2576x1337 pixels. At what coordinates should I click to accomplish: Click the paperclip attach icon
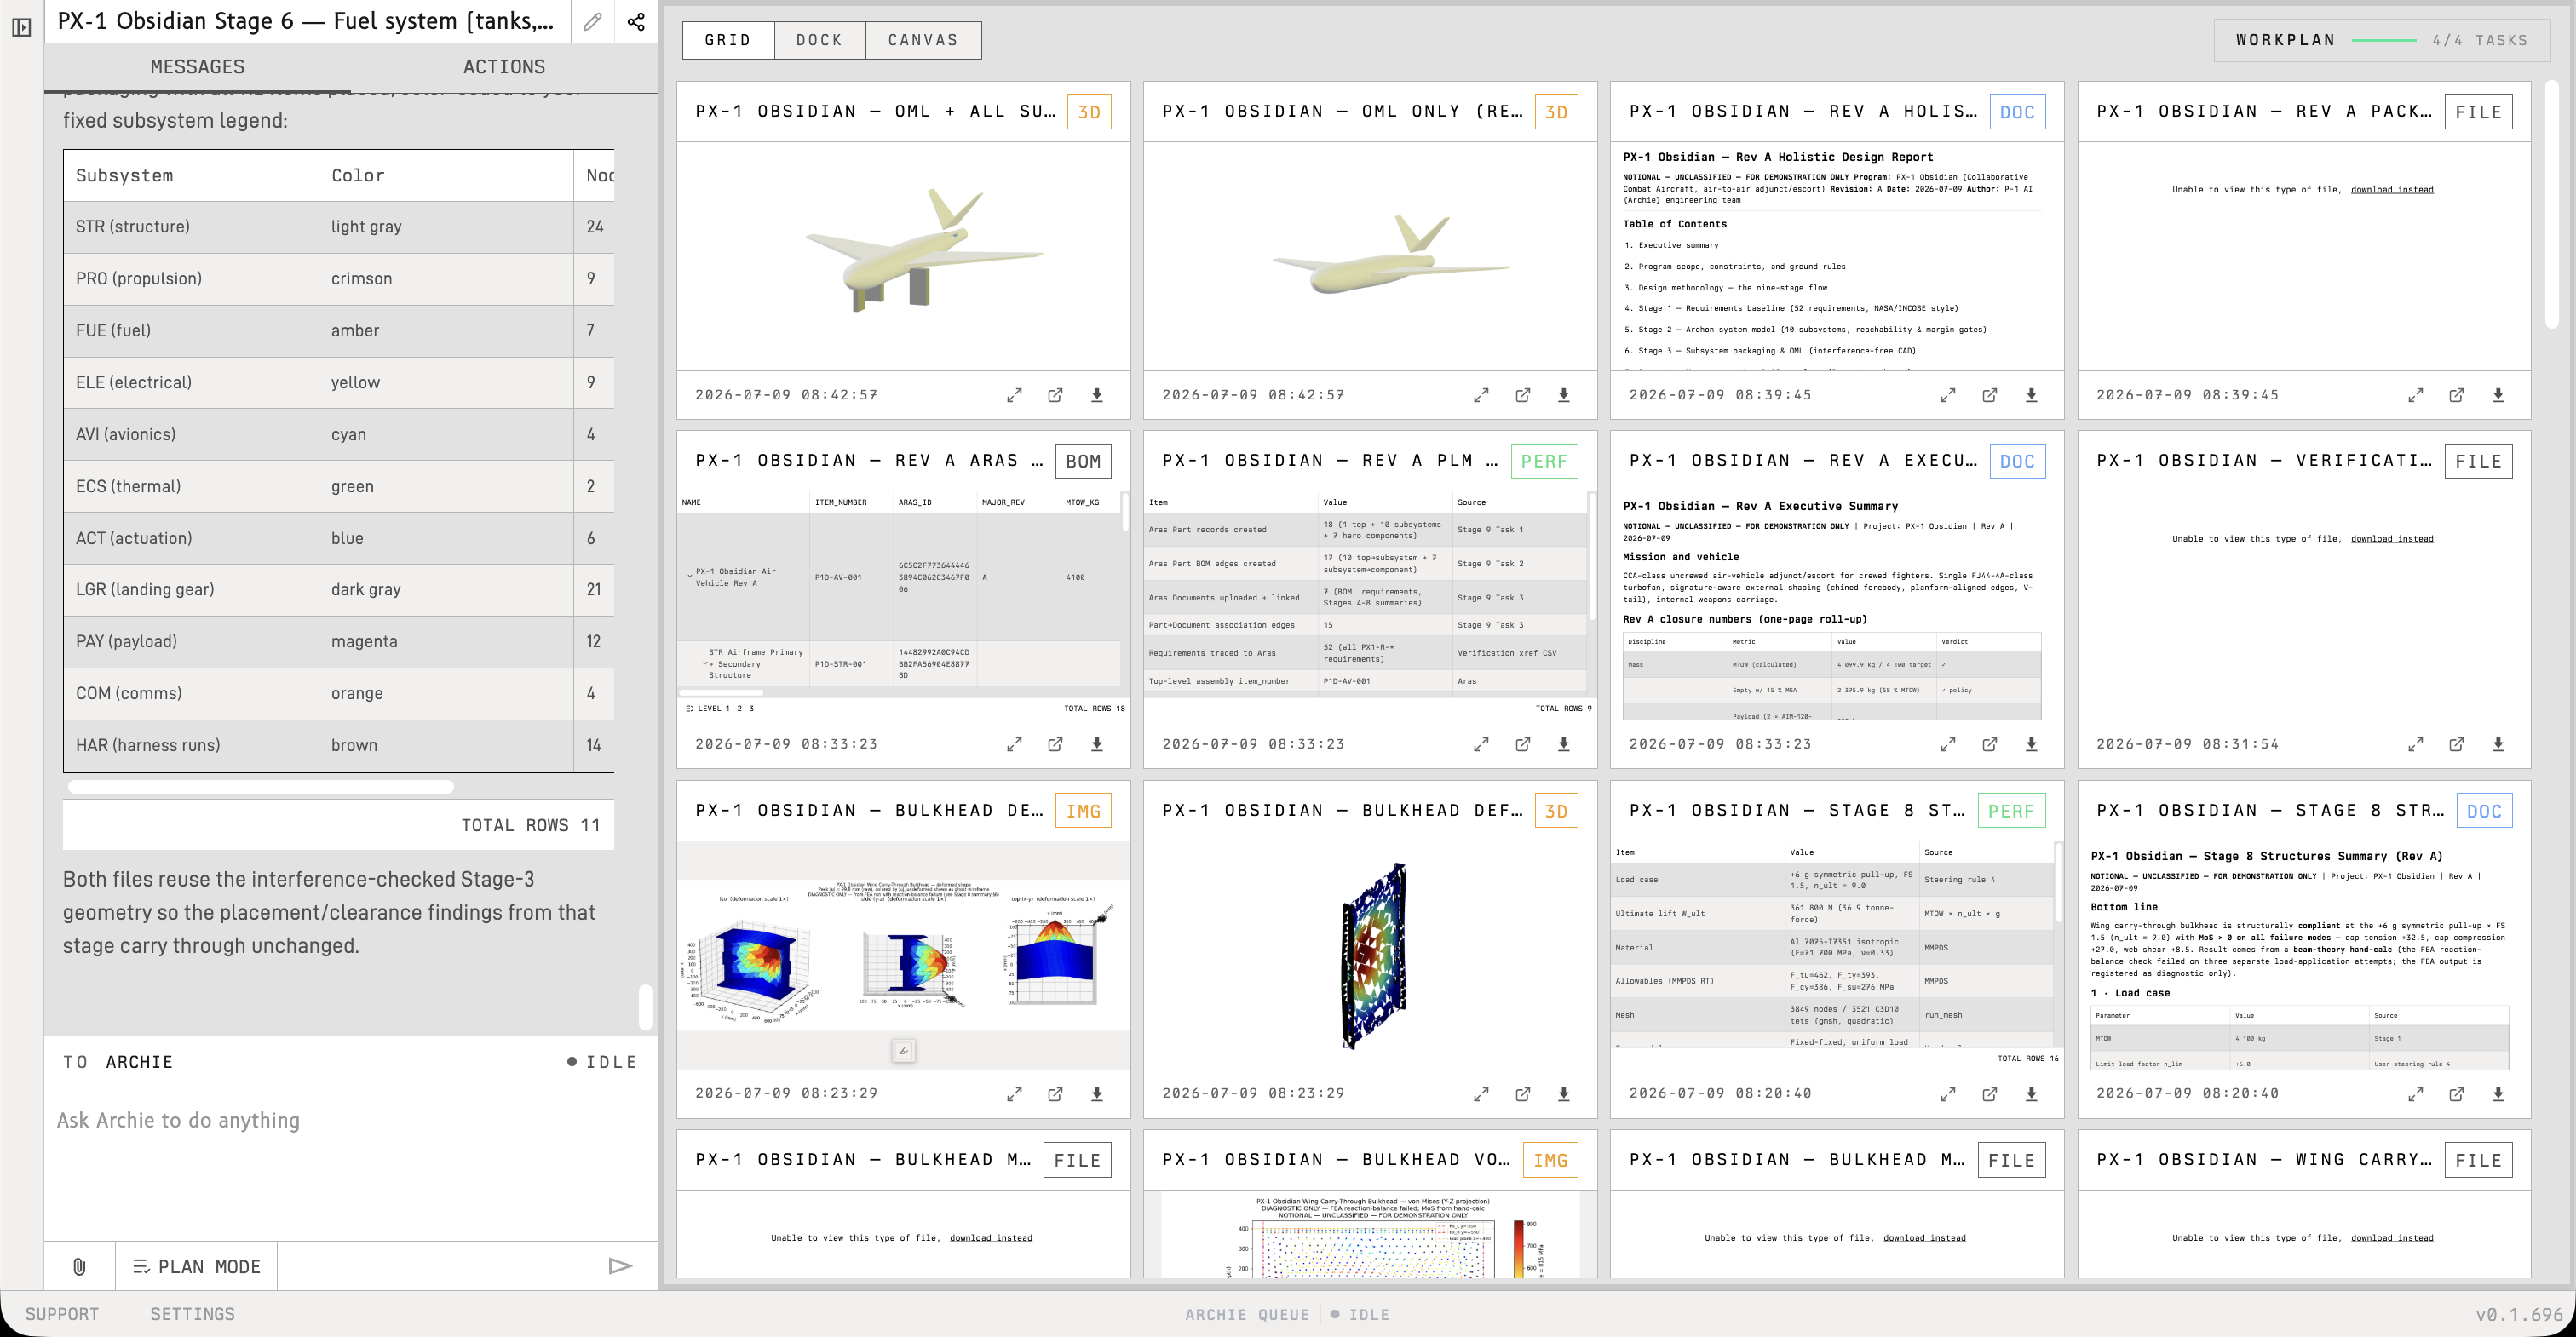coord(79,1266)
